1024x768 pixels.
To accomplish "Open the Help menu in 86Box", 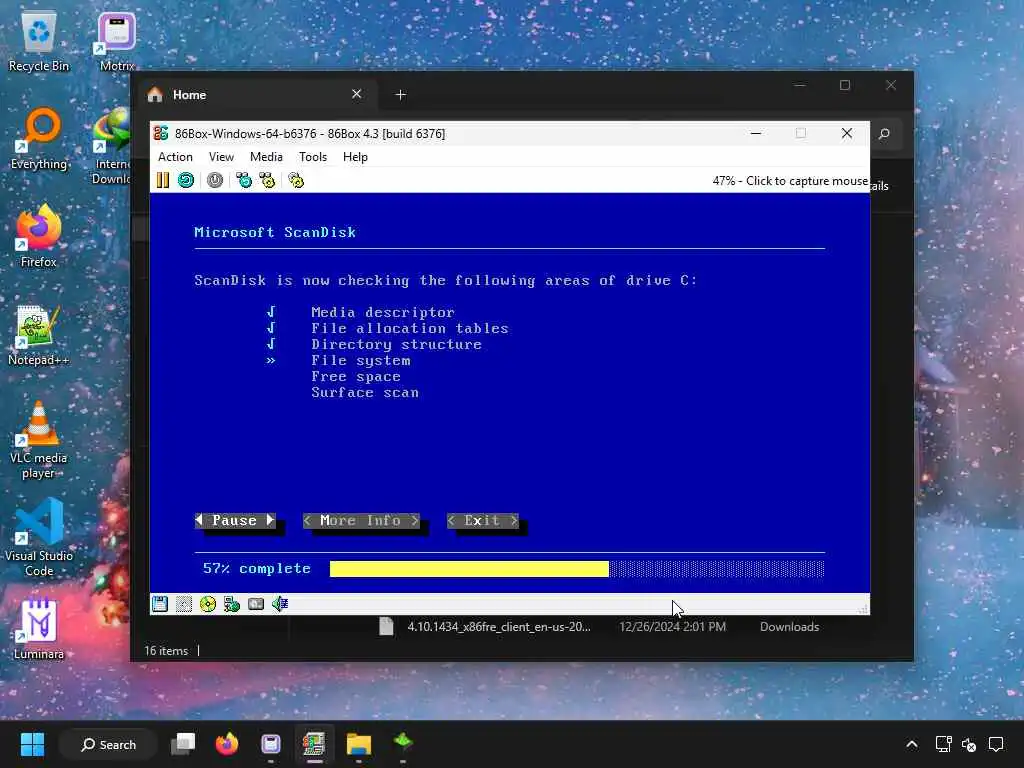I will tap(355, 157).
